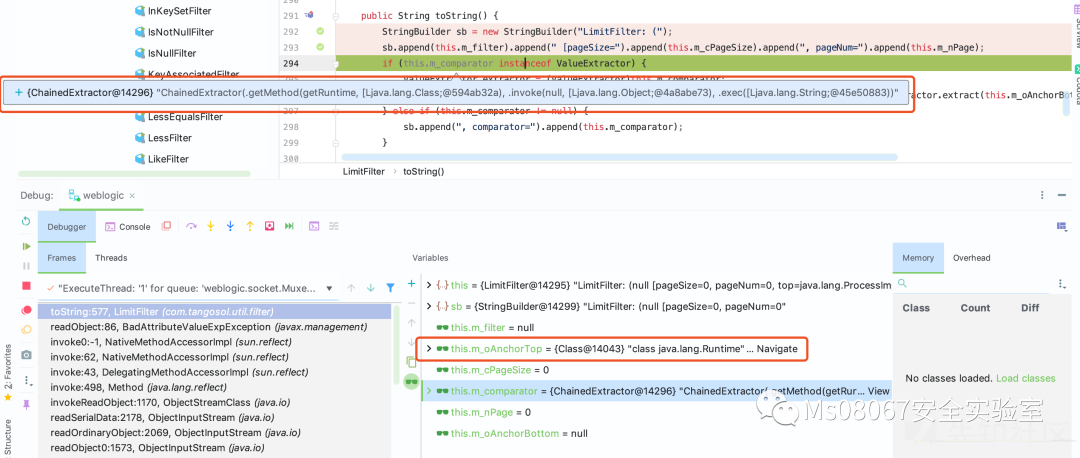Toggle breakpoint on line 292
Screen dimensions: 1080x458
pos(320,31)
